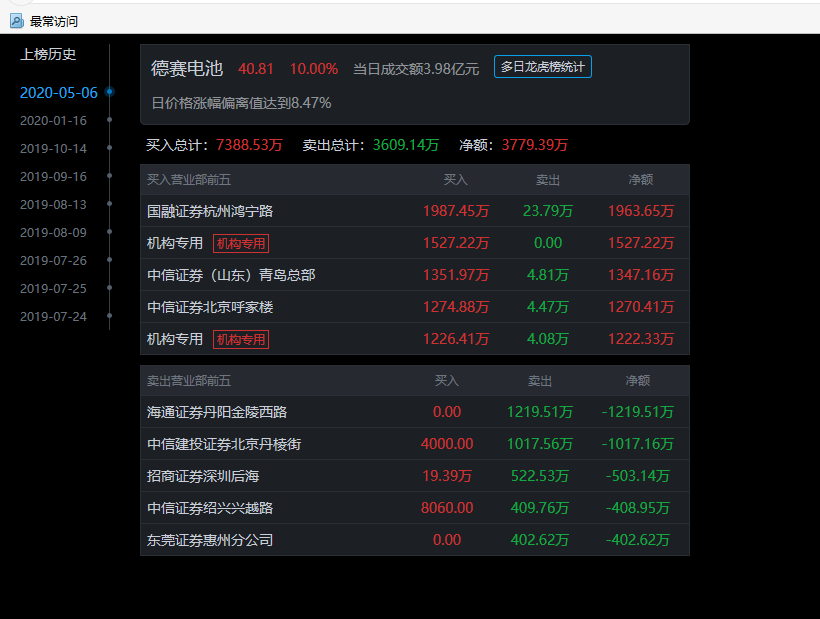Click the 买入 column header

pos(458,179)
